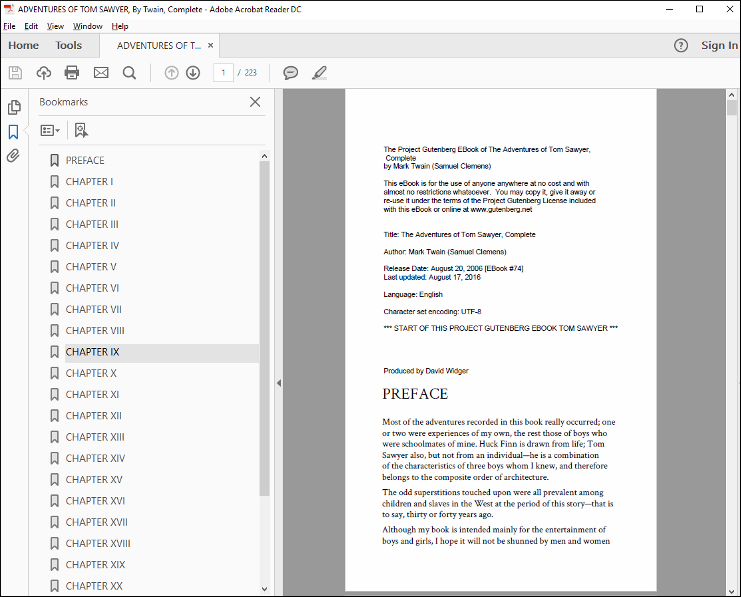Screen dimensions: 741x597
Task: Send file by email envelope icon
Action: (x=101, y=73)
